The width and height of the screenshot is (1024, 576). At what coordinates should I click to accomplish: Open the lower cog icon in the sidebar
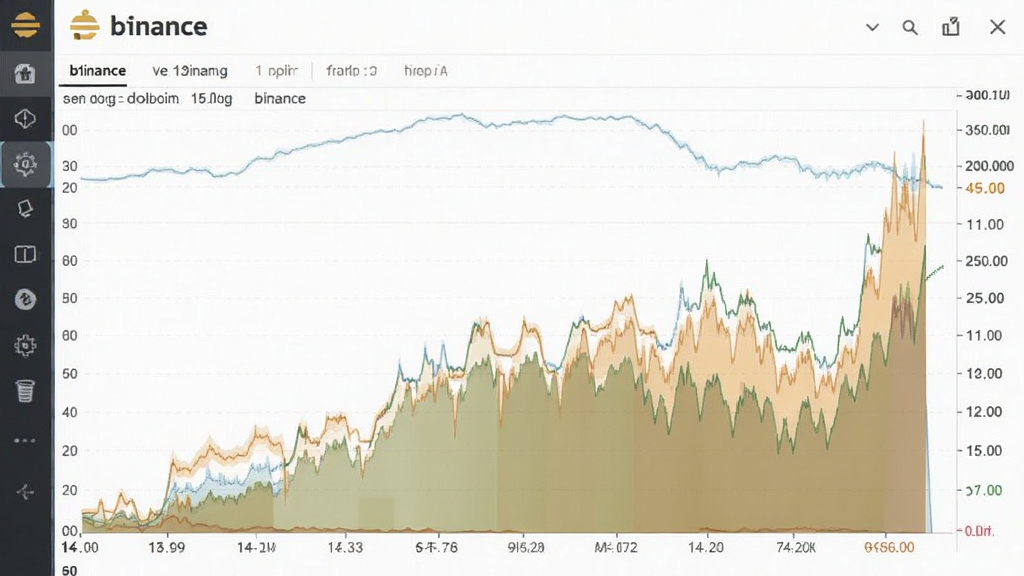point(25,345)
